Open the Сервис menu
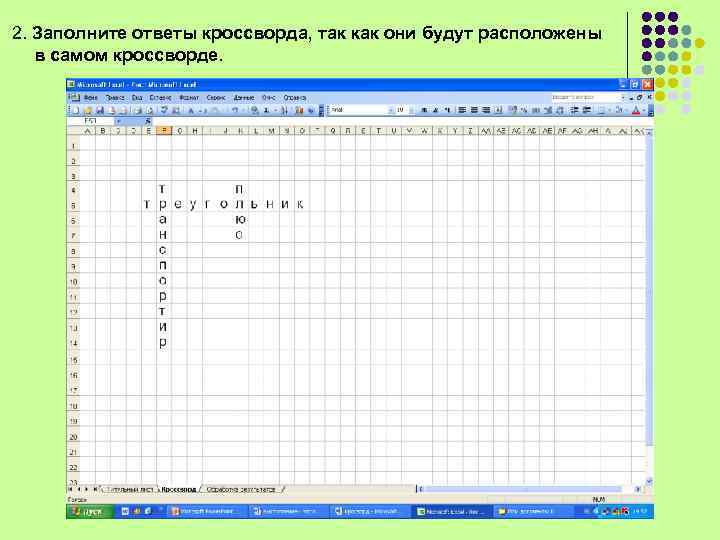Screen dimensions: 720x540 [216, 98]
